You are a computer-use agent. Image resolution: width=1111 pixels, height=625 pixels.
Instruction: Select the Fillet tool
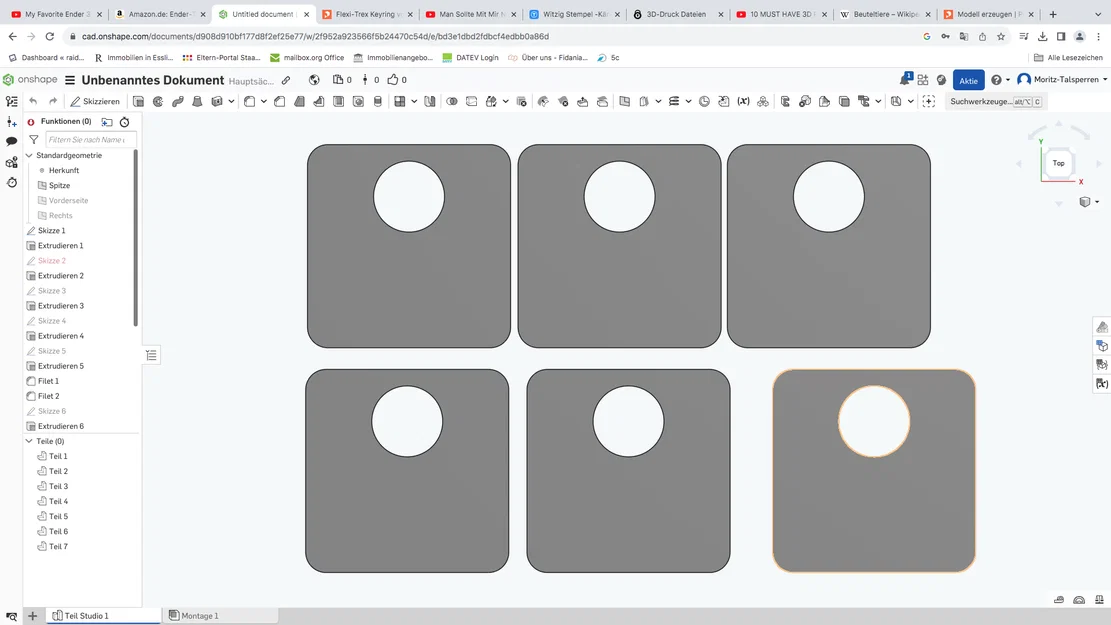point(249,101)
